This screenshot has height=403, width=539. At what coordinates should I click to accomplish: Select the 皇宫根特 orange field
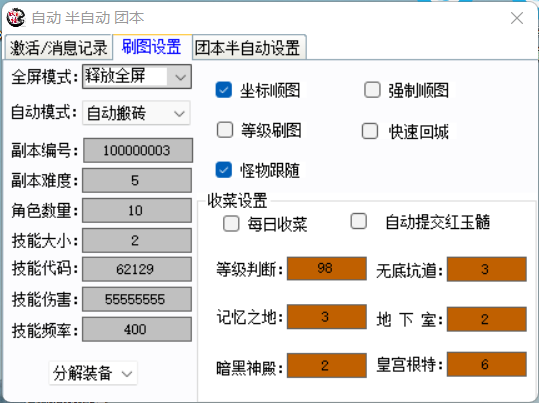click(486, 364)
